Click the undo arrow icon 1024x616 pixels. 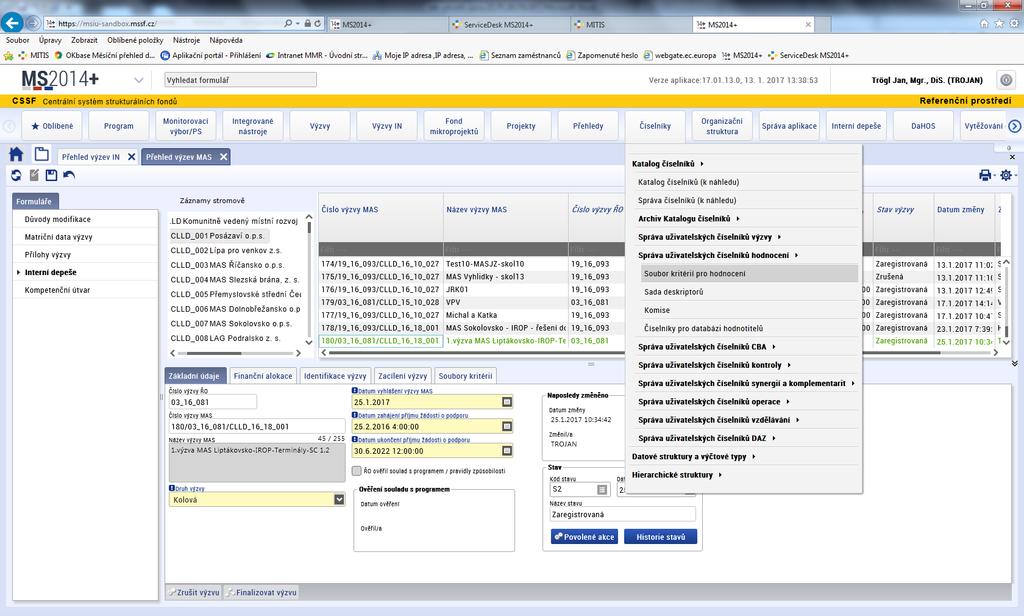pos(69,175)
